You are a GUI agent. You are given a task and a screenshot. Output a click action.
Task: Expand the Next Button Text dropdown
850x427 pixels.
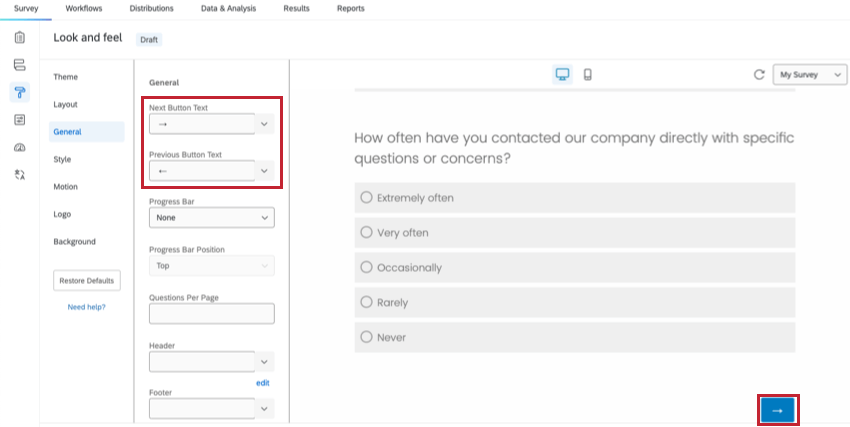point(264,124)
